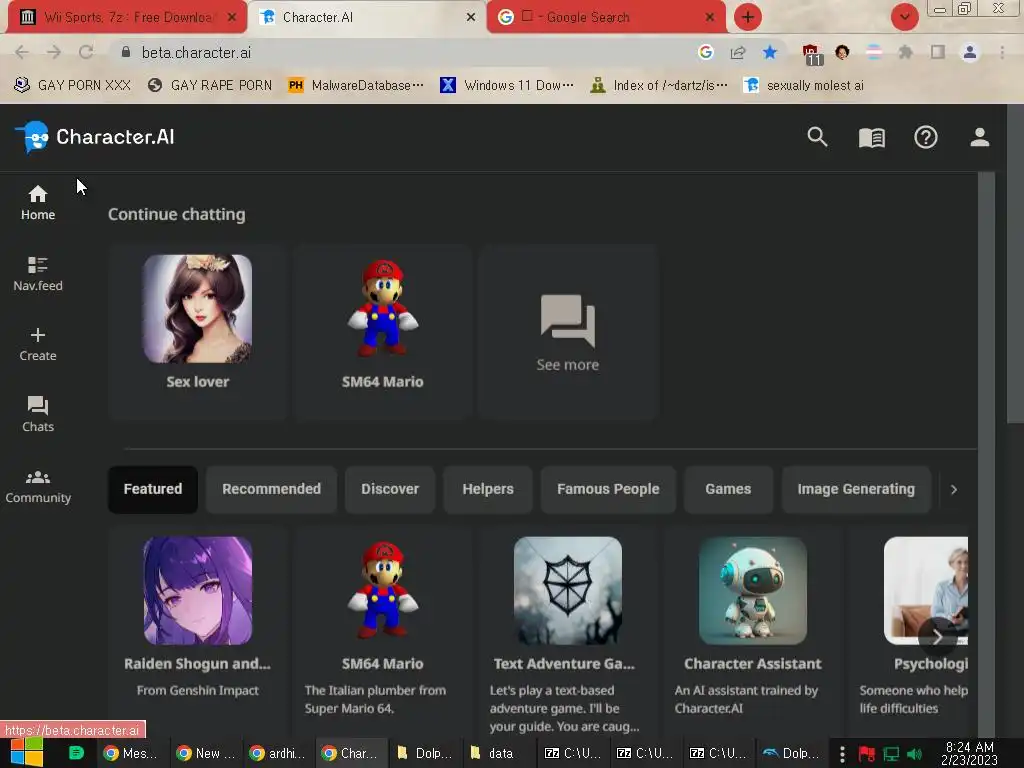
Task: Open SM64 Mario under Continue chatting
Action: click(383, 332)
